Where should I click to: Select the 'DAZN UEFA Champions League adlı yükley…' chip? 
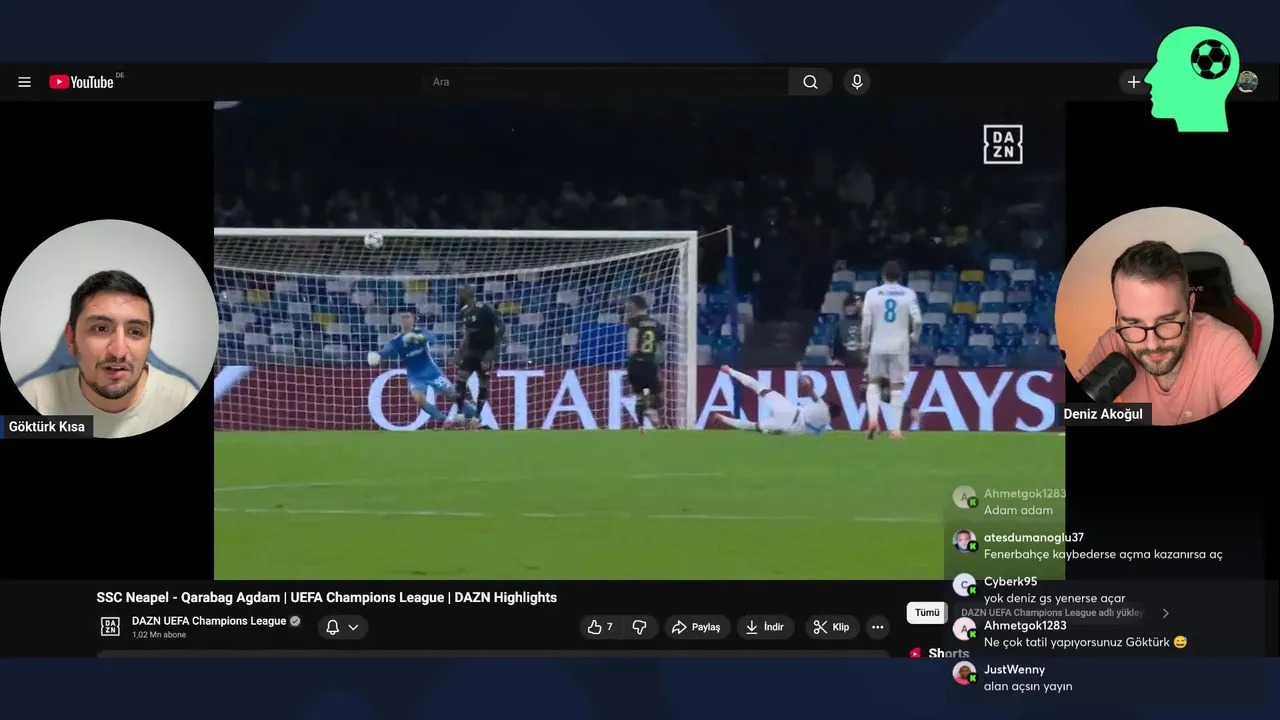1052,612
